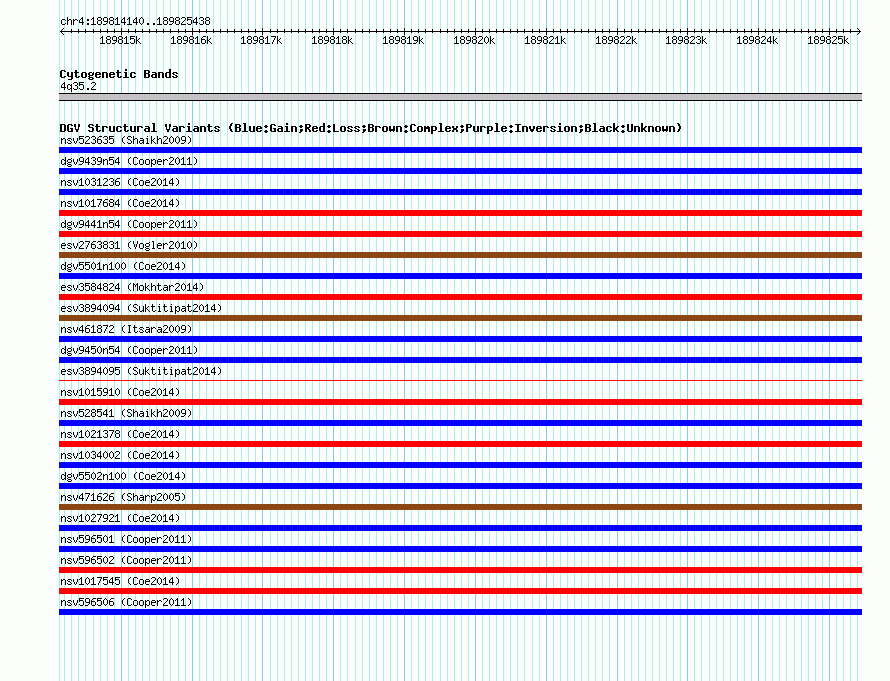Click the blue gain bar under nsv523635
The width and height of the screenshot is (890, 681).
460,150
